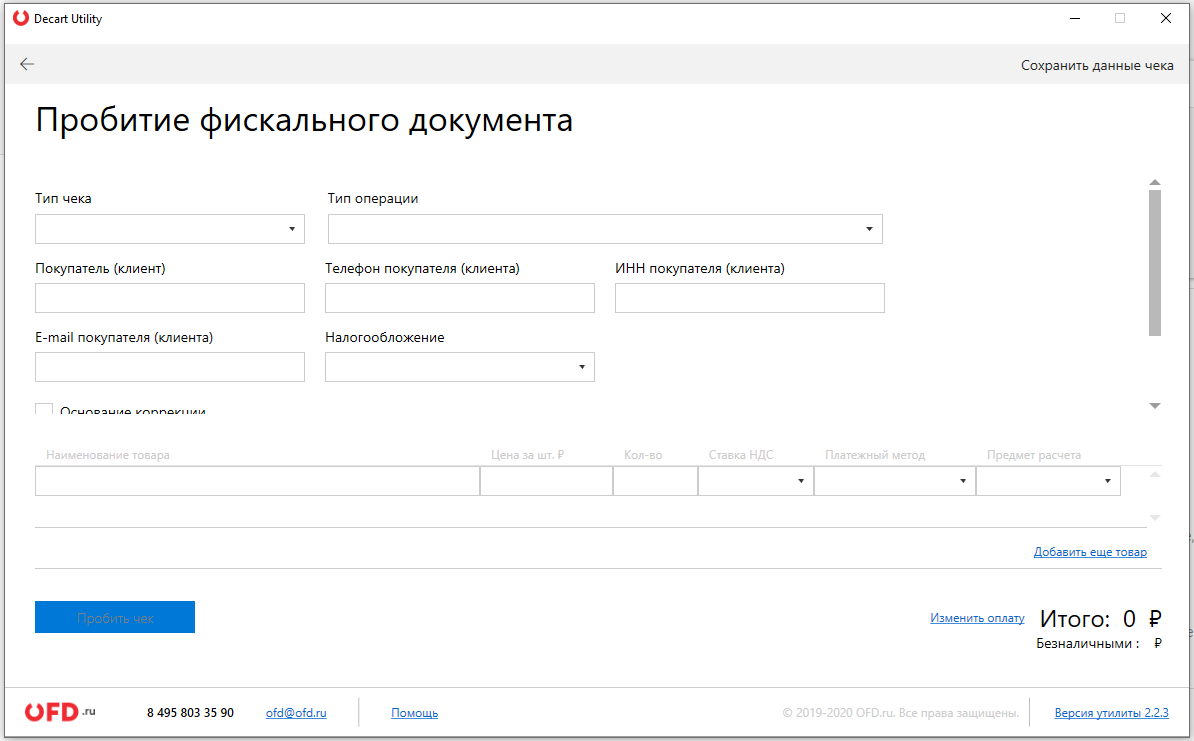
Task: Maximize the Decart Utility window
Action: [x=1120, y=18]
